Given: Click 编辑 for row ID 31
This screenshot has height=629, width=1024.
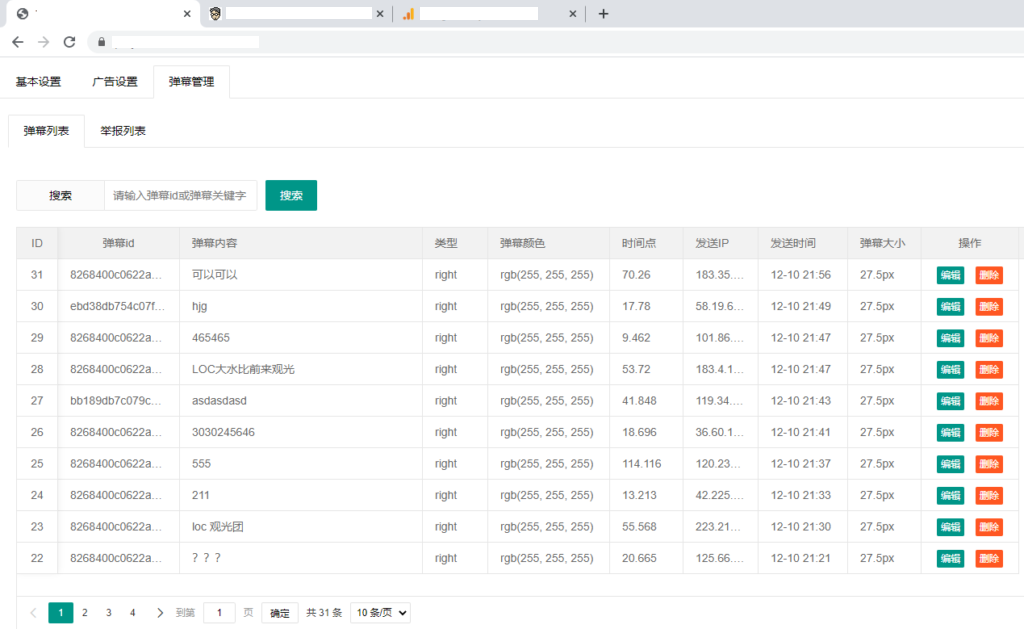Looking at the screenshot, I should click(x=950, y=275).
